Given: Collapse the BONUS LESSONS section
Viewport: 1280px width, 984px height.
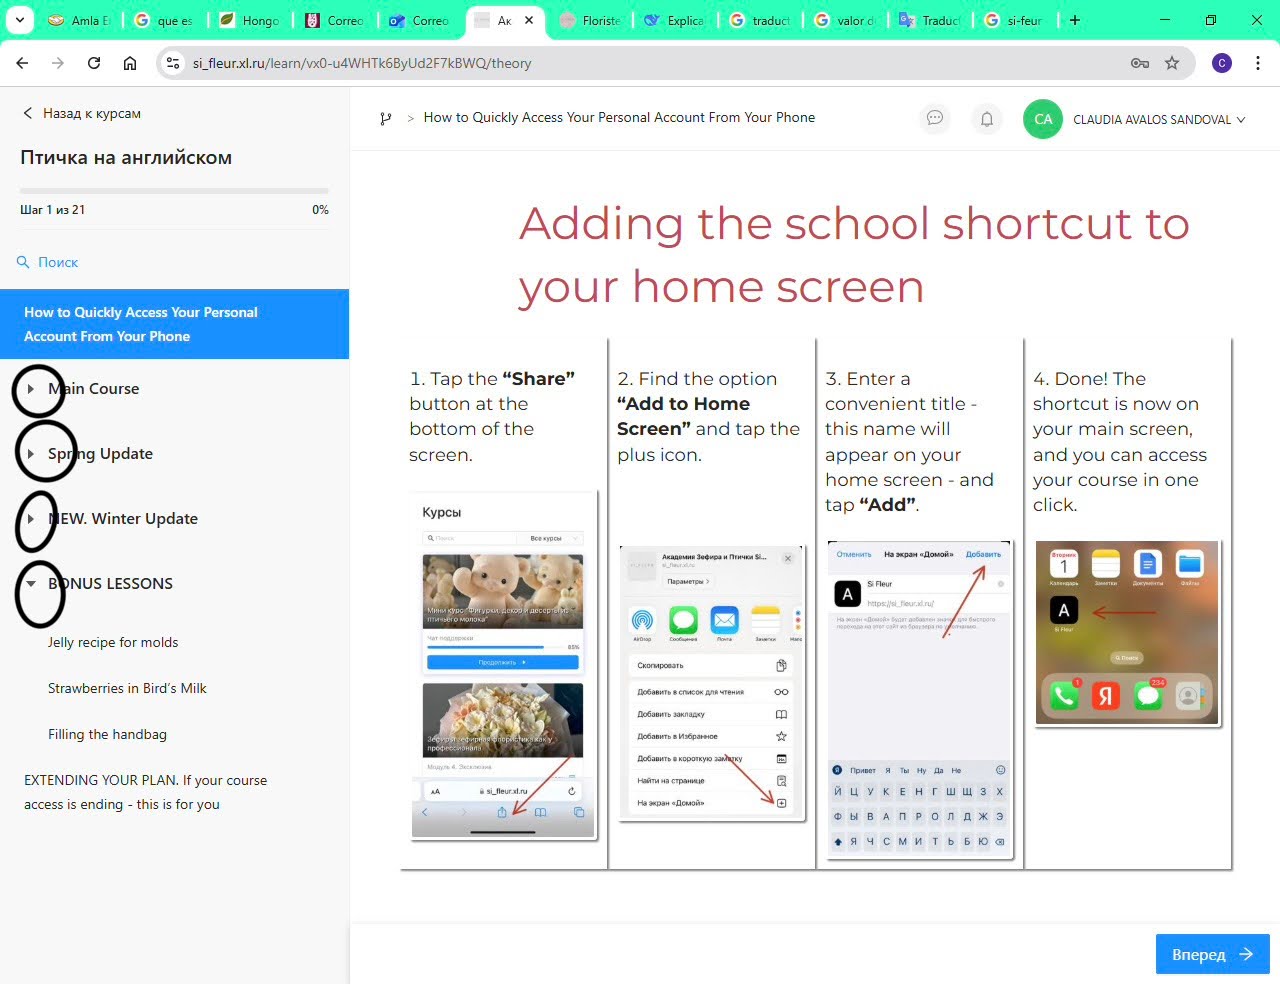Looking at the screenshot, I should click(x=31, y=584).
